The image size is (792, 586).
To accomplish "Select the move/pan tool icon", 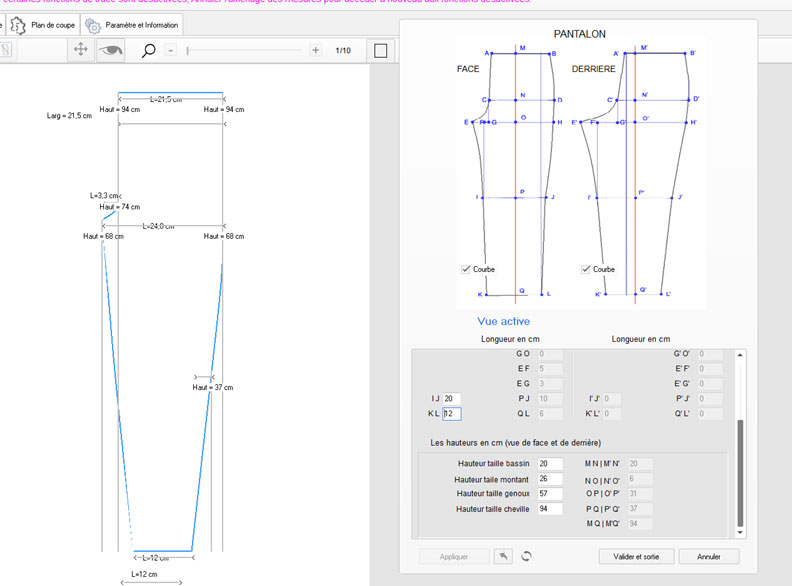I will [82, 50].
